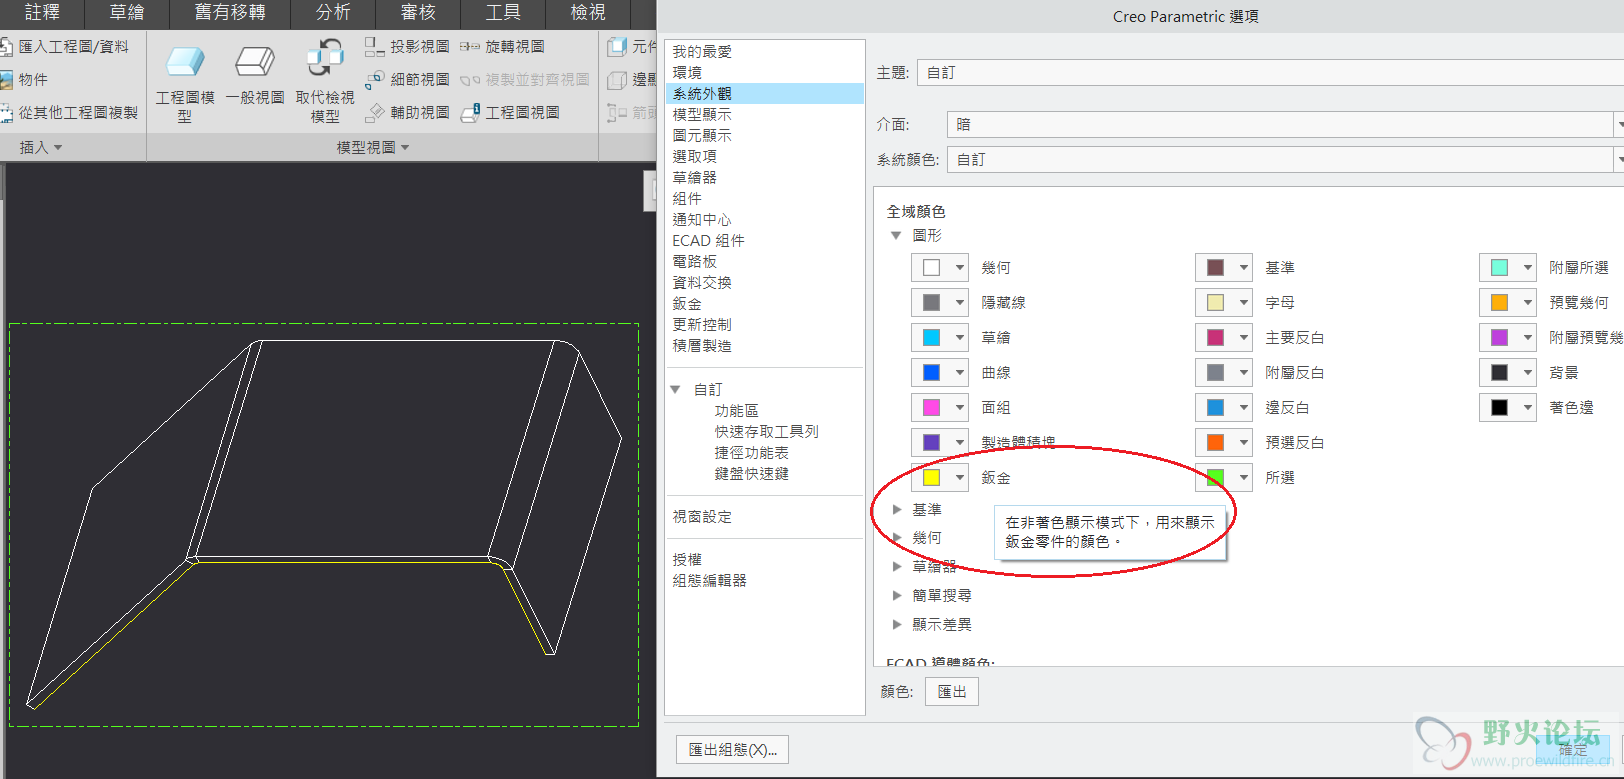The image size is (1624, 779).
Task: Open the 插入 group dropdown
Action: 41,147
